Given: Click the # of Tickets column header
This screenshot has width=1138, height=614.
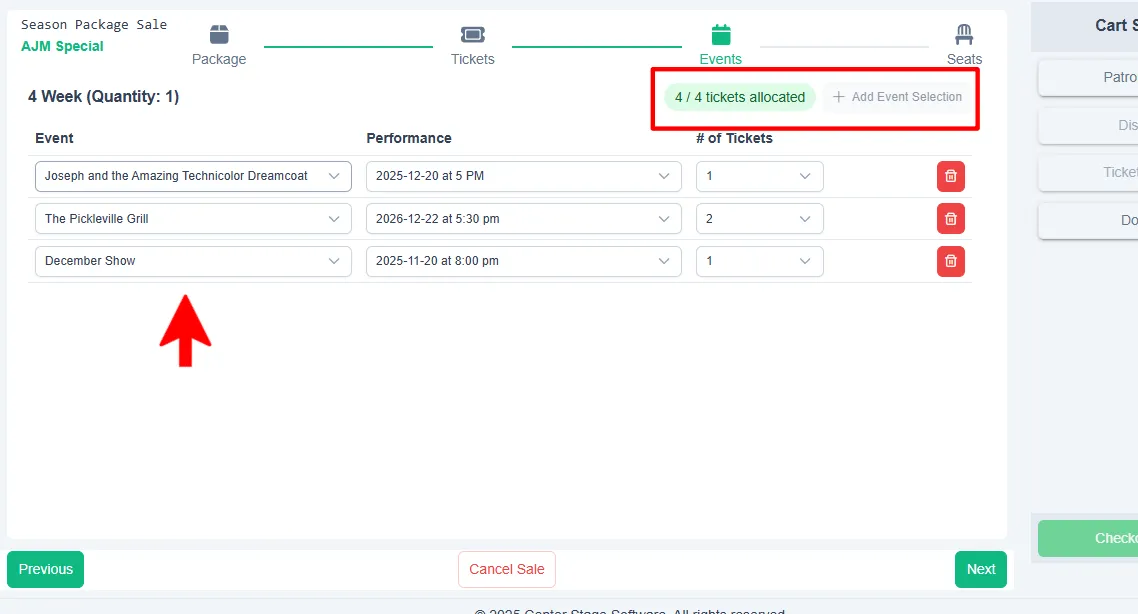Looking at the screenshot, I should pos(734,138).
